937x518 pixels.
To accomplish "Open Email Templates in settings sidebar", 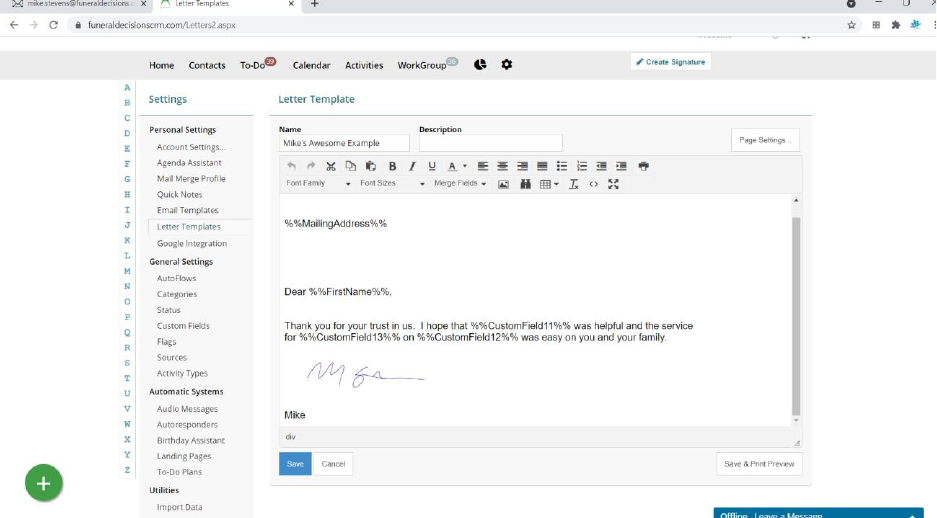I will (x=187, y=210).
